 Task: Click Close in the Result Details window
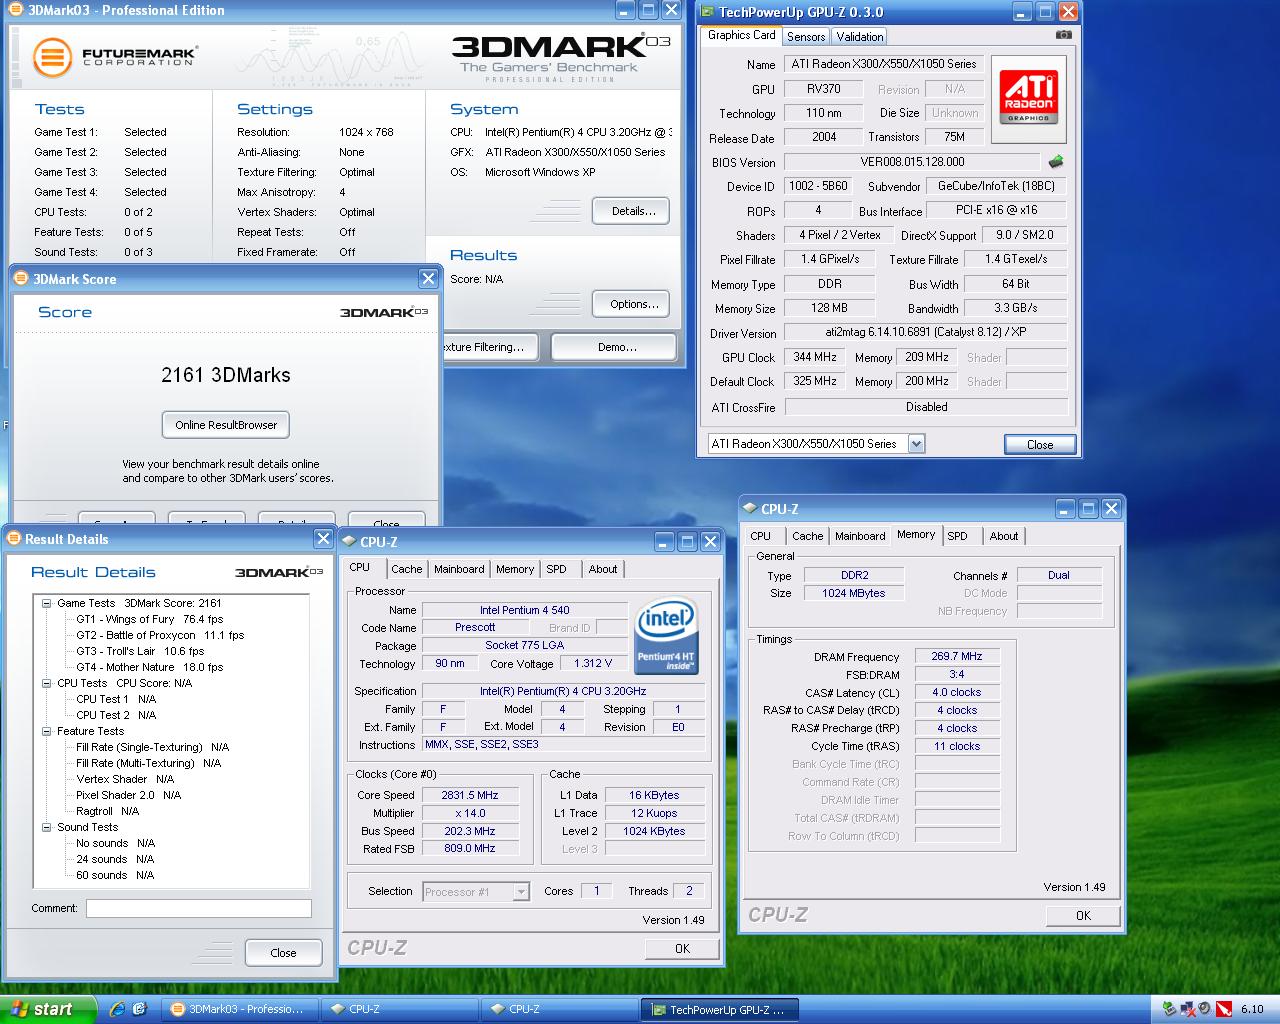(x=283, y=953)
